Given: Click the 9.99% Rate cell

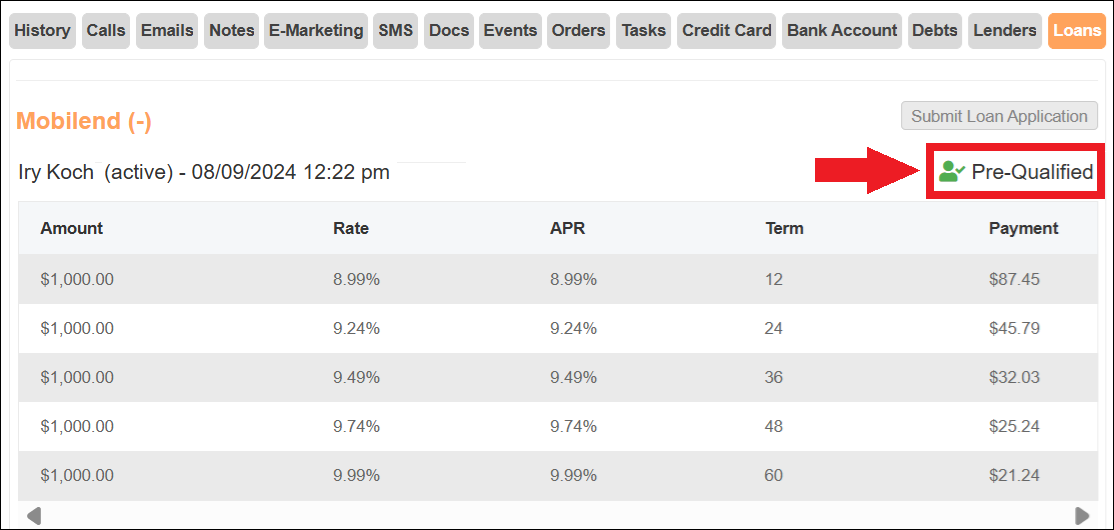Looking at the screenshot, I should [x=357, y=475].
